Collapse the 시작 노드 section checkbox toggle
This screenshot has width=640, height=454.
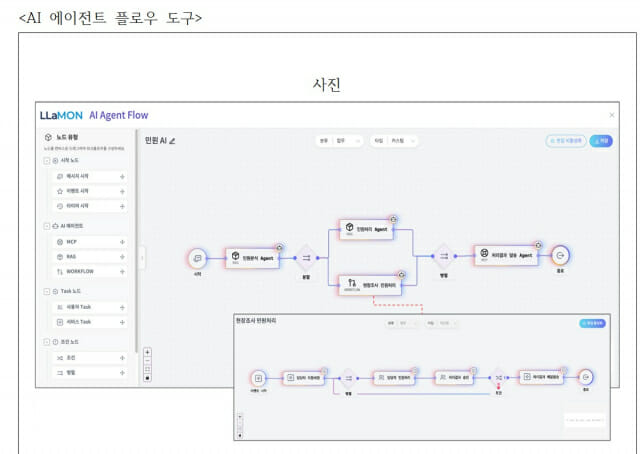click(47, 160)
